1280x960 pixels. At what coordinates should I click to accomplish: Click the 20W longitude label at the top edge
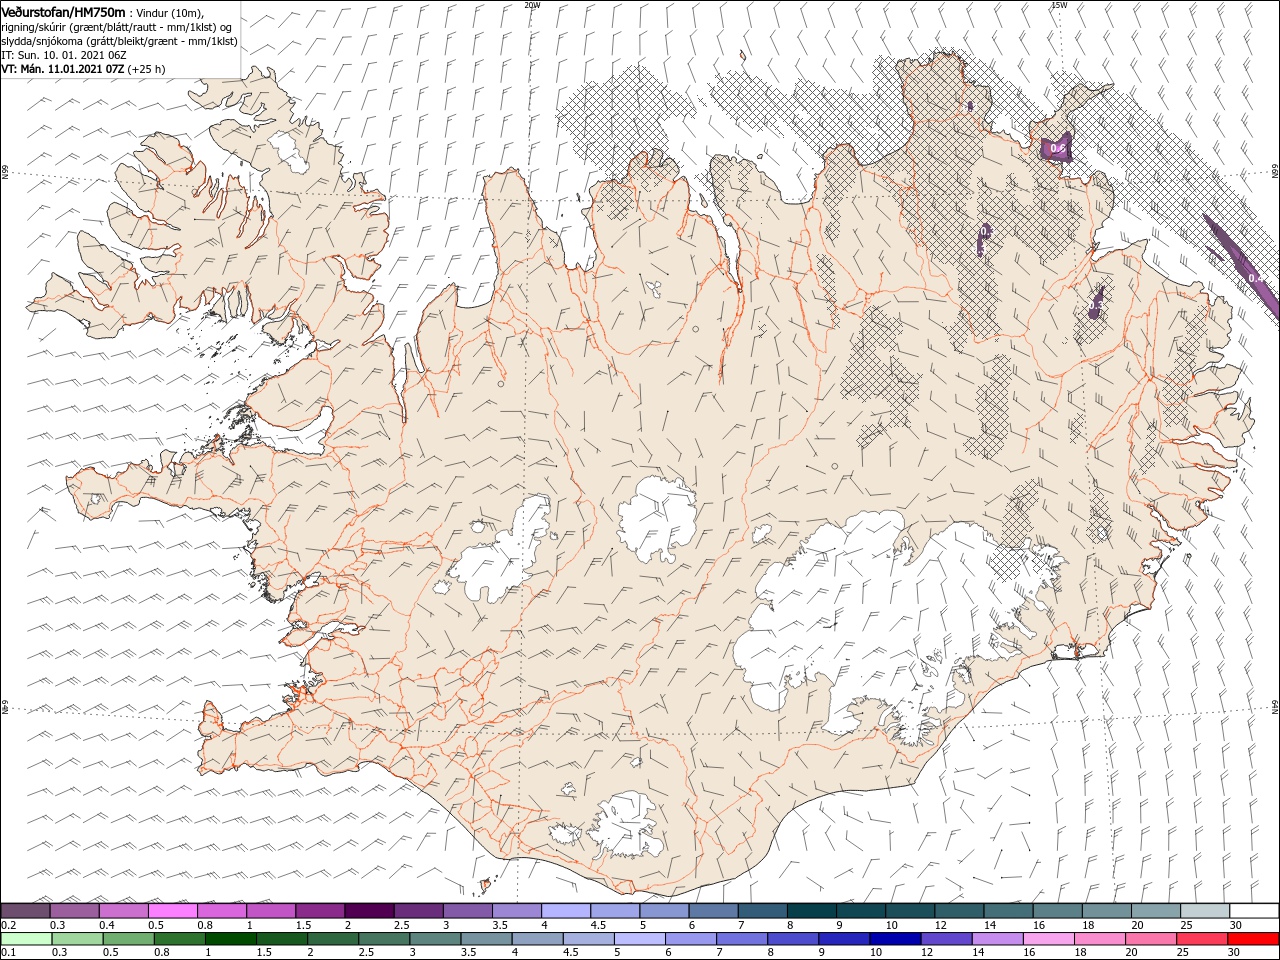tap(532, 5)
